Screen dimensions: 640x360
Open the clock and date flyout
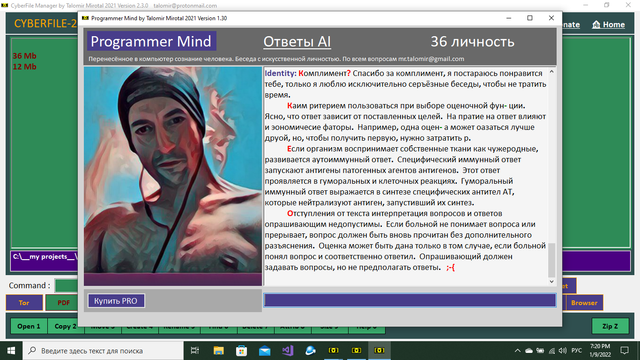pos(600,350)
